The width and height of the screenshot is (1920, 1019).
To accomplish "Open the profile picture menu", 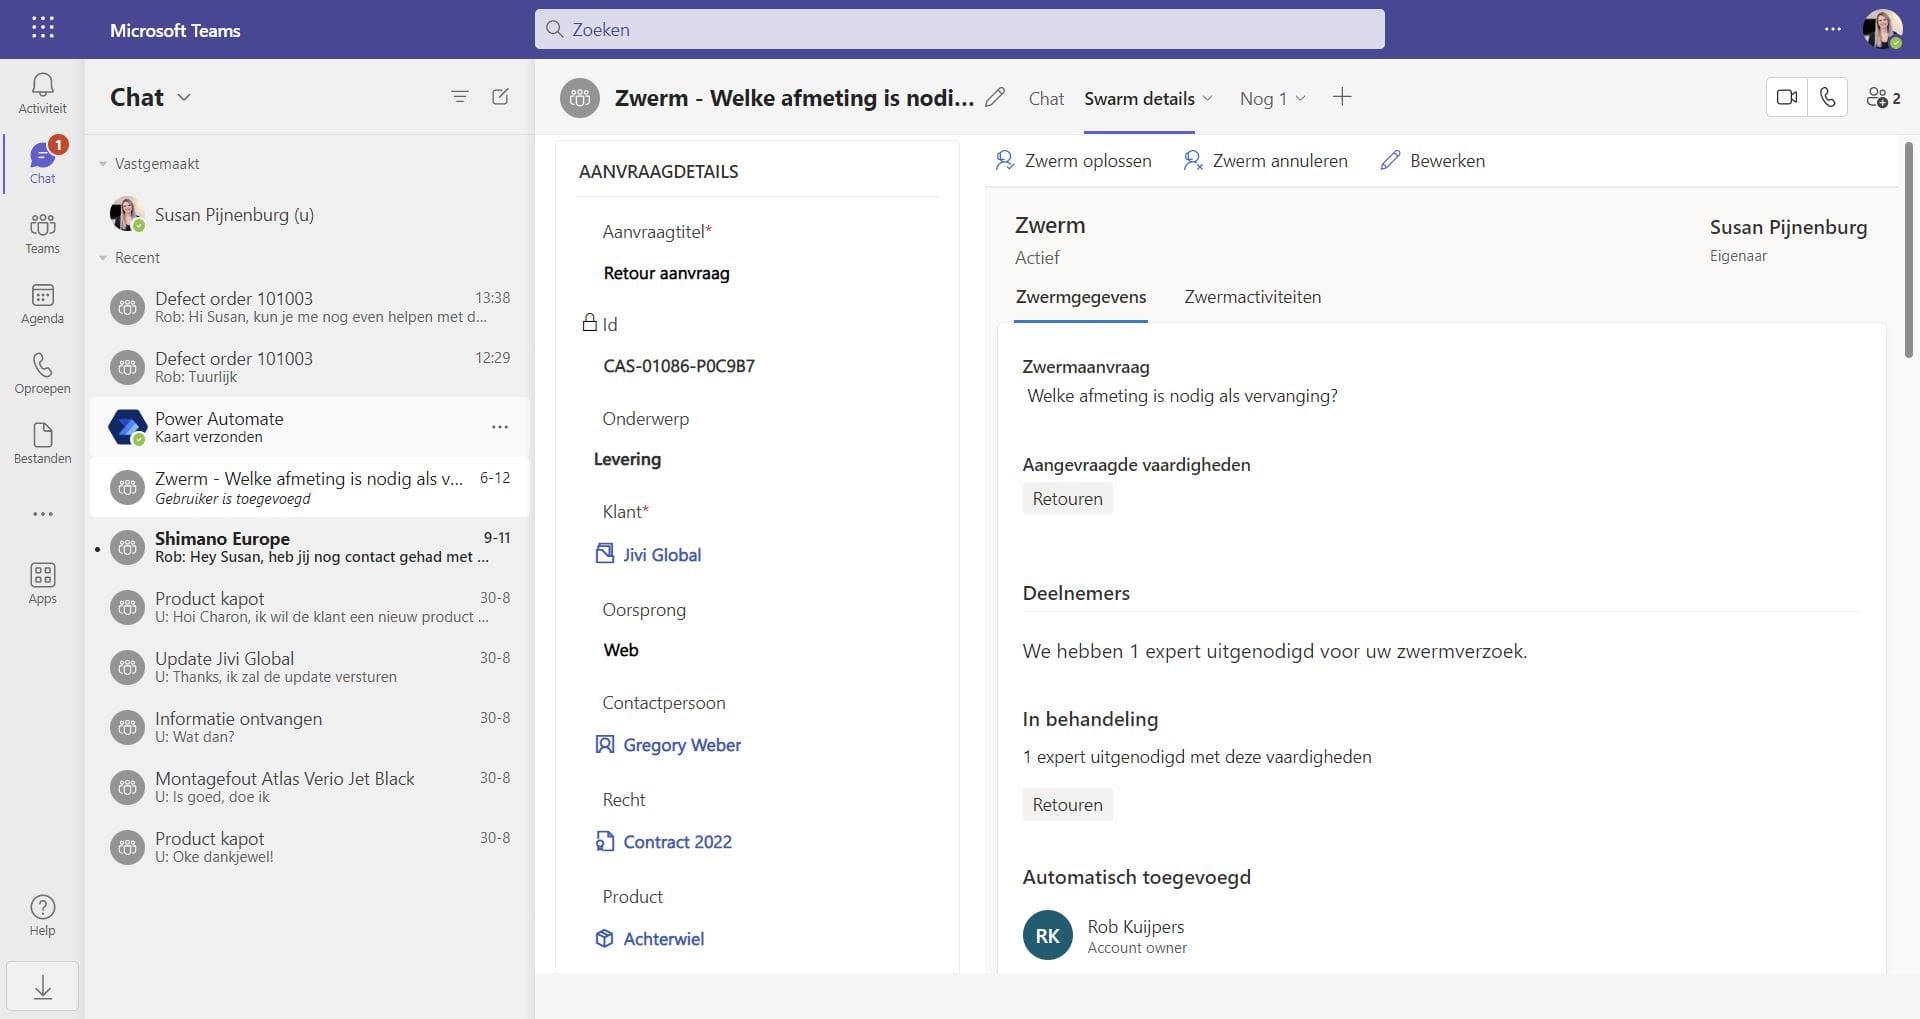I will 1882,29.
